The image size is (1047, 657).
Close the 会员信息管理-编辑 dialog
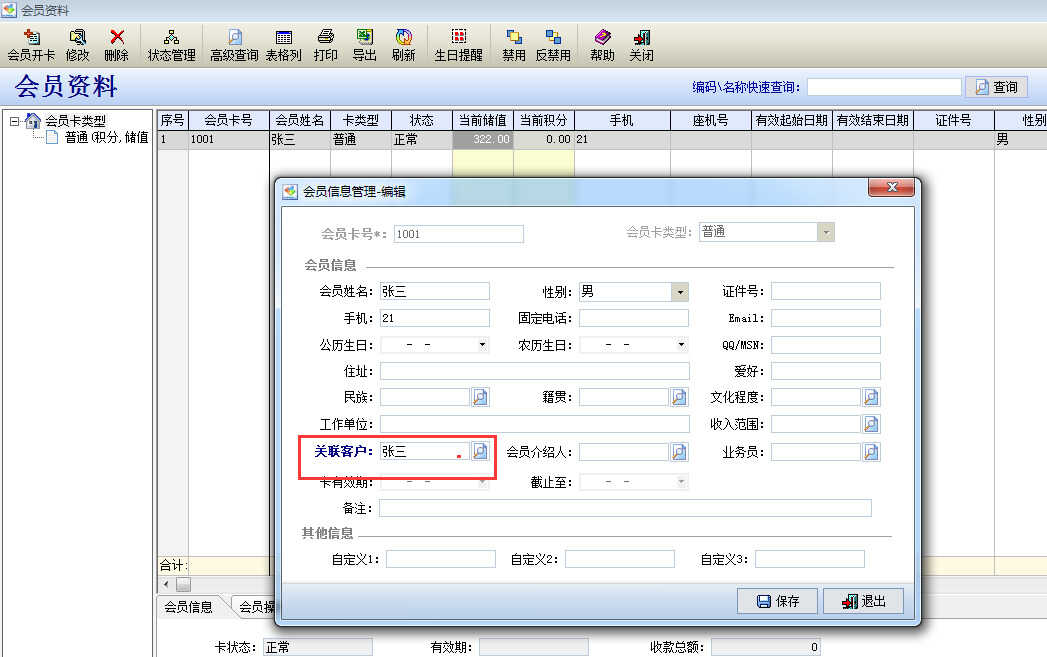tap(891, 188)
